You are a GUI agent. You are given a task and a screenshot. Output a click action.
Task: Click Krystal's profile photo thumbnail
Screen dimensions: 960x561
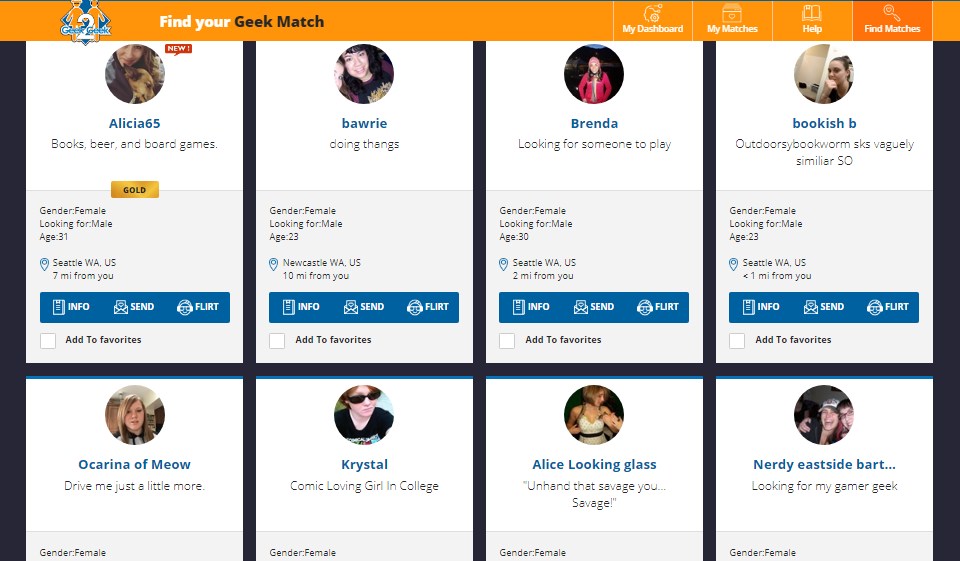(364, 415)
